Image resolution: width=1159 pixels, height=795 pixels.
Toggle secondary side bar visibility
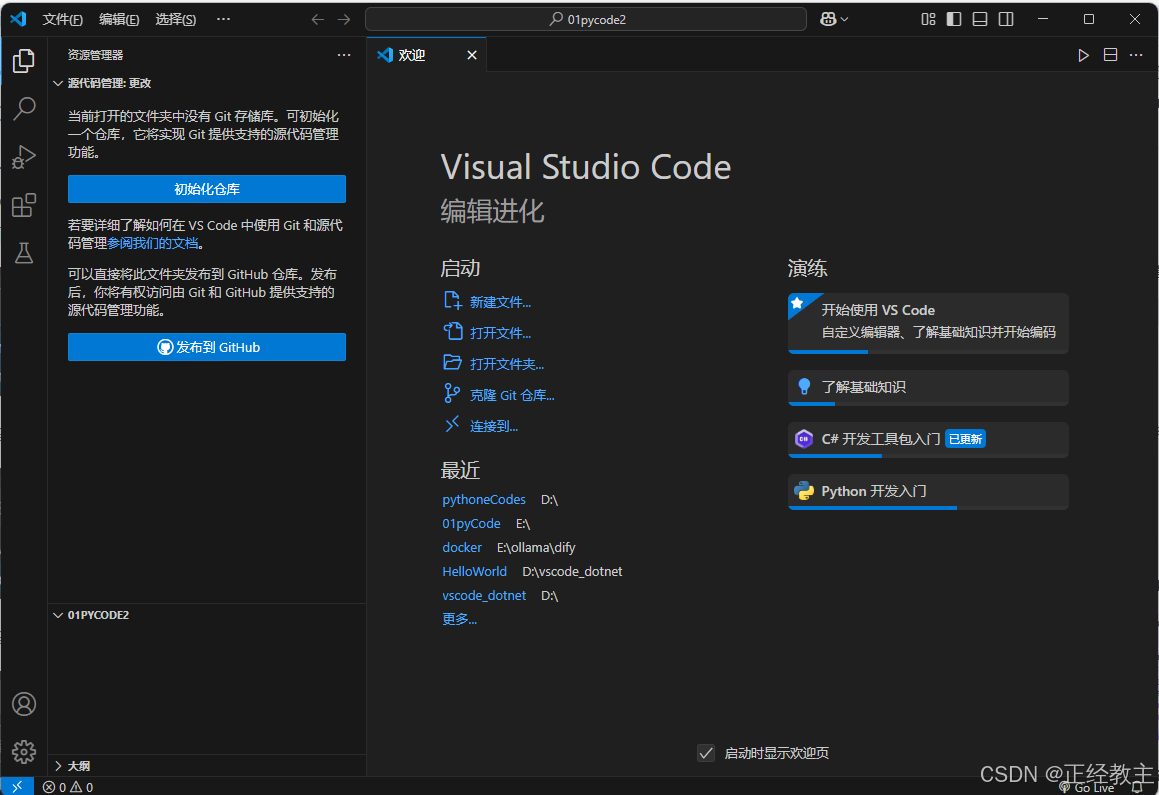coord(1006,19)
